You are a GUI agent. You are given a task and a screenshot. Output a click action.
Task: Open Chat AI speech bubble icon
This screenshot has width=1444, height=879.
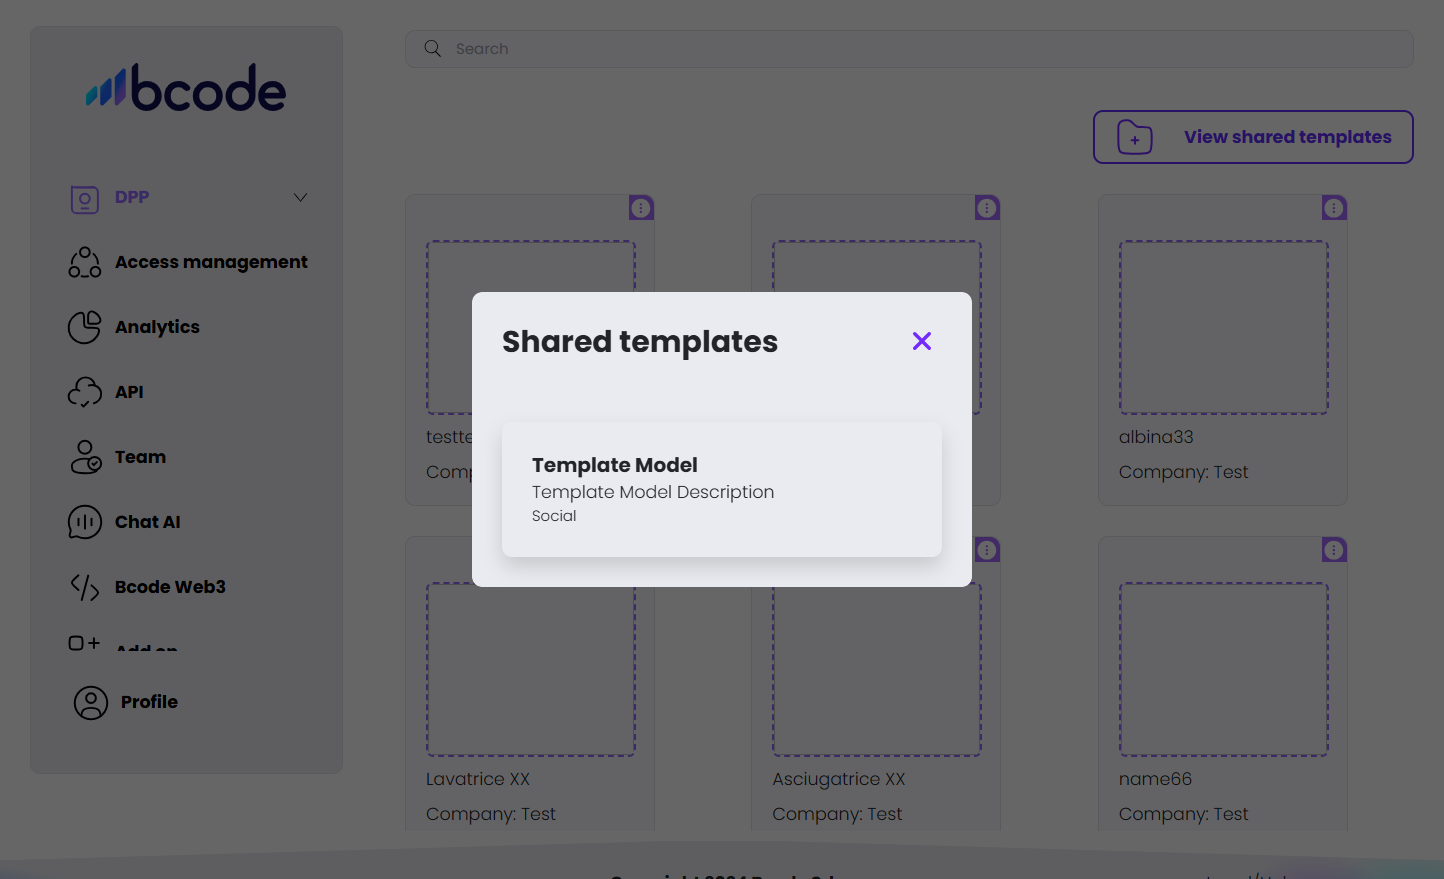click(85, 522)
